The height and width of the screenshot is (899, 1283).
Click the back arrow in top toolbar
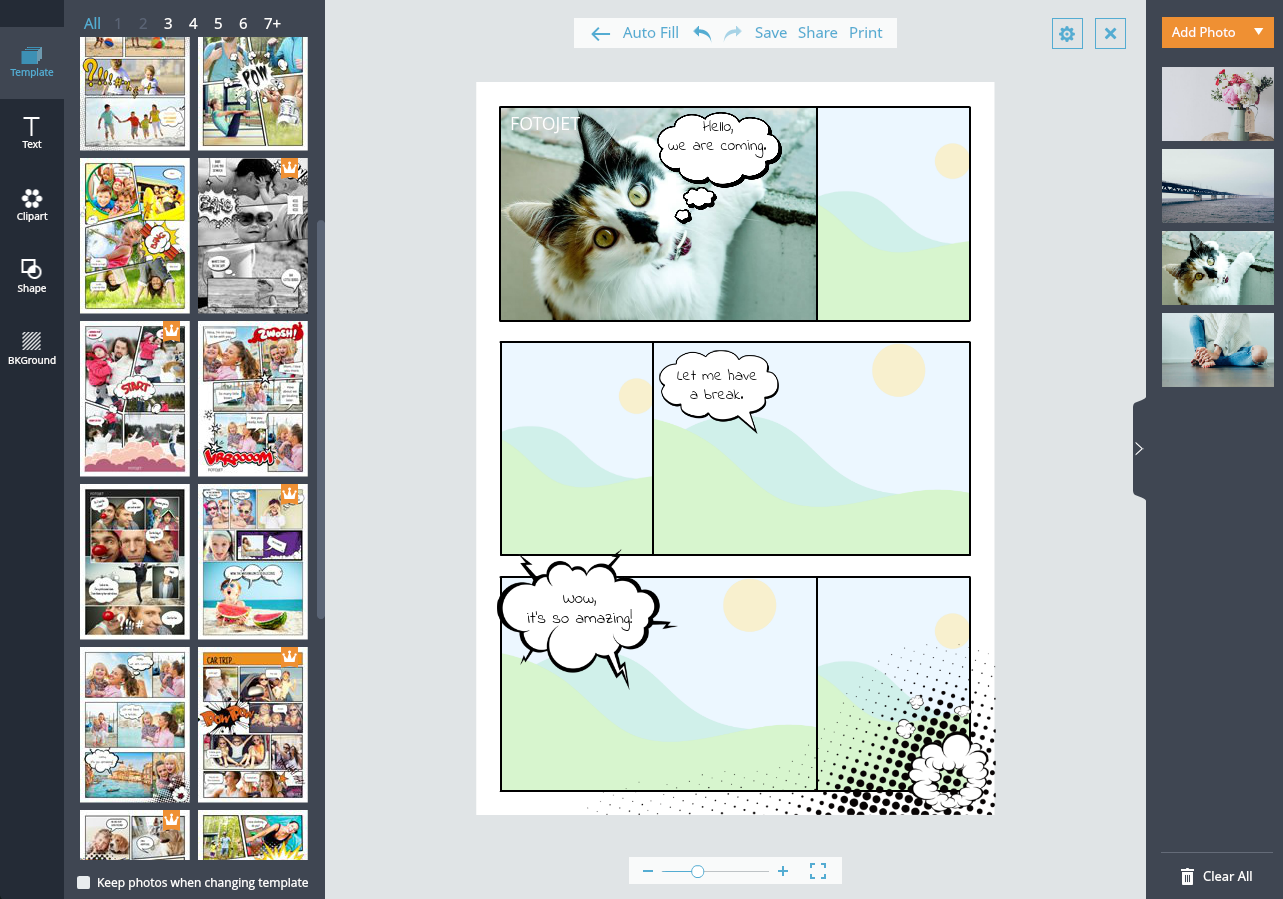click(600, 33)
